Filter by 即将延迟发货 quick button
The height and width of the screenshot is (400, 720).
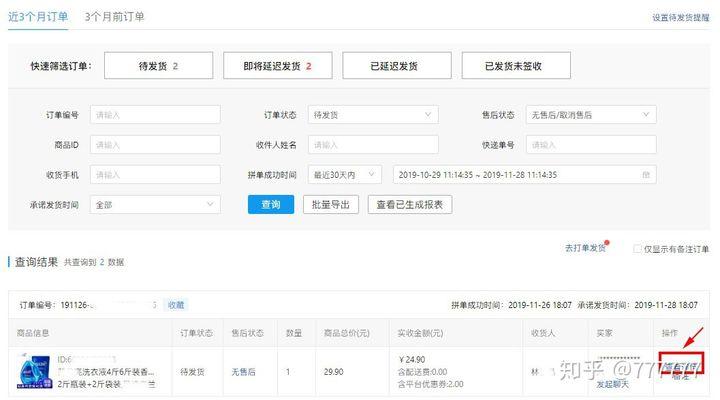coord(278,66)
